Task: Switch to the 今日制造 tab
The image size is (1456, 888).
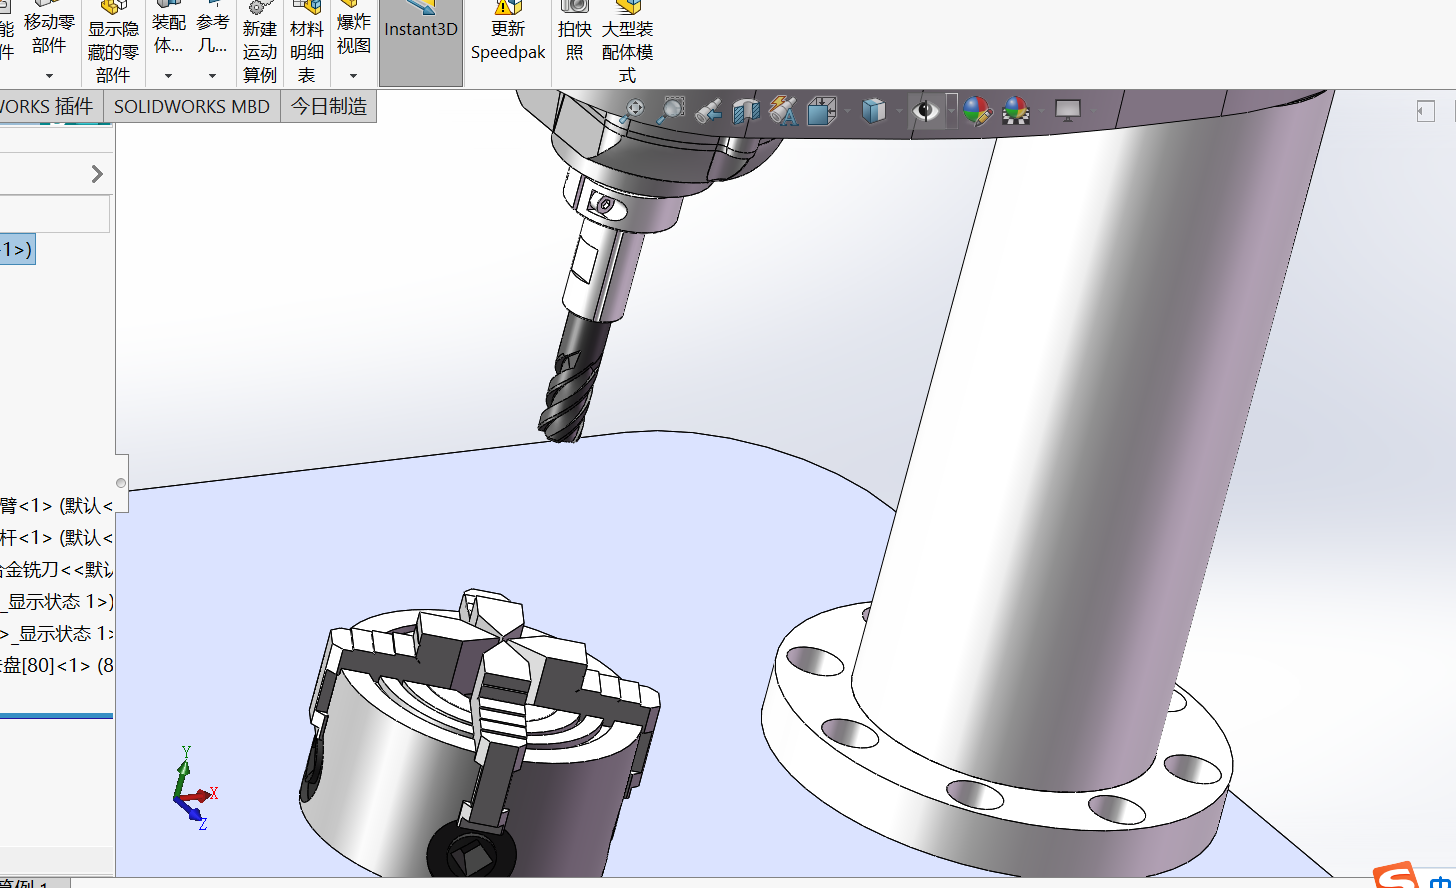Action: pos(329,106)
